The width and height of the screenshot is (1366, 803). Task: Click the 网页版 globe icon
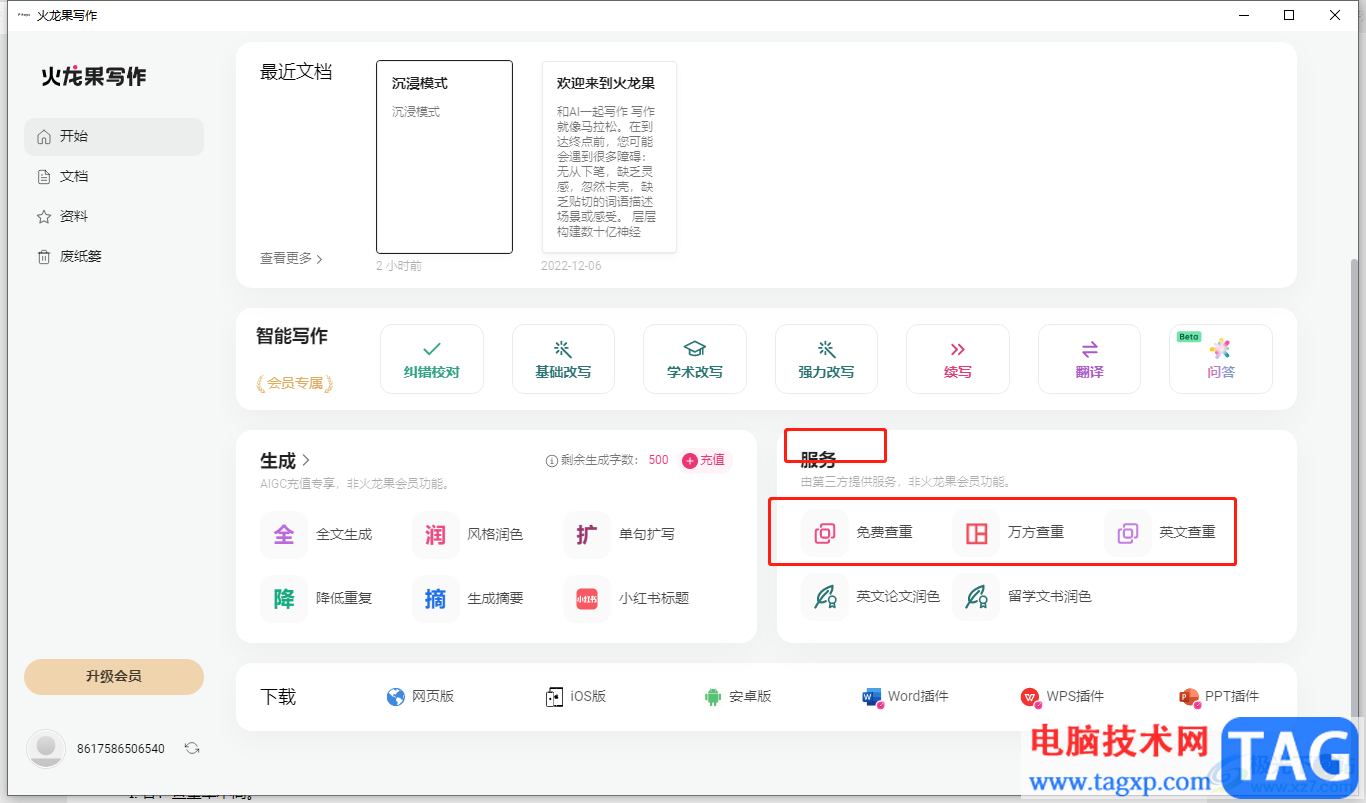[396, 697]
